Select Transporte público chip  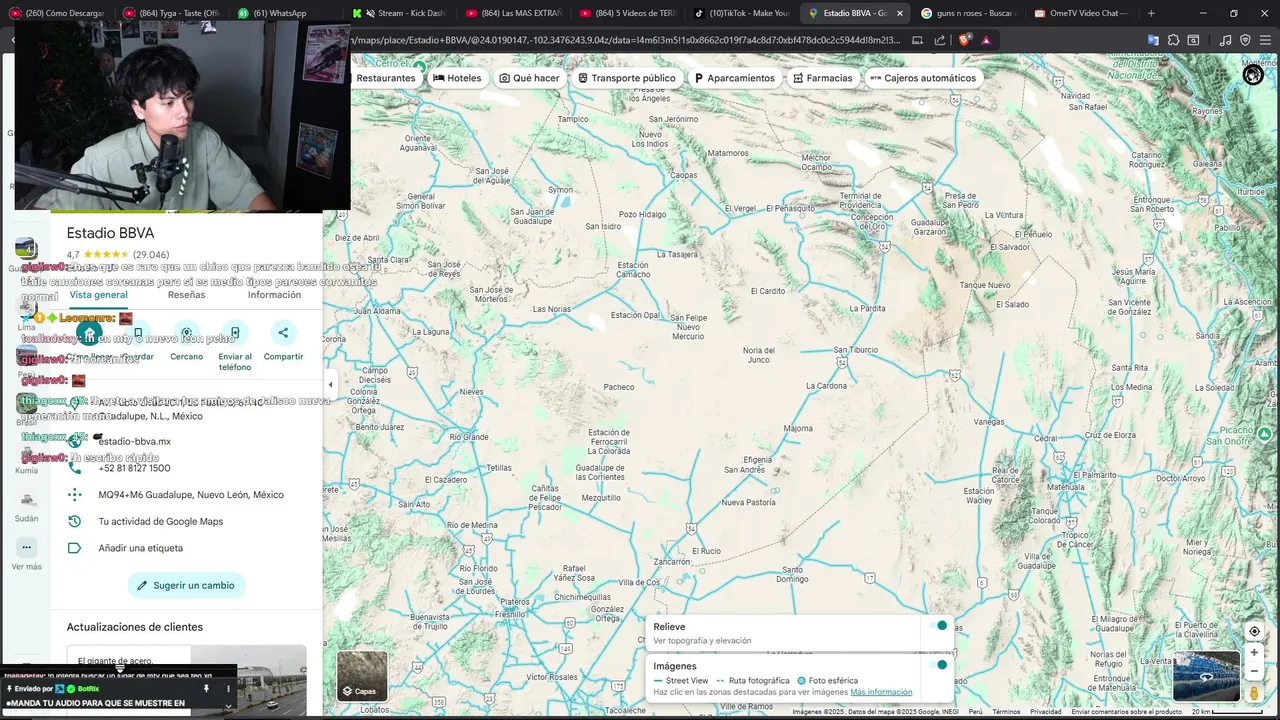pyautogui.click(x=627, y=78)
